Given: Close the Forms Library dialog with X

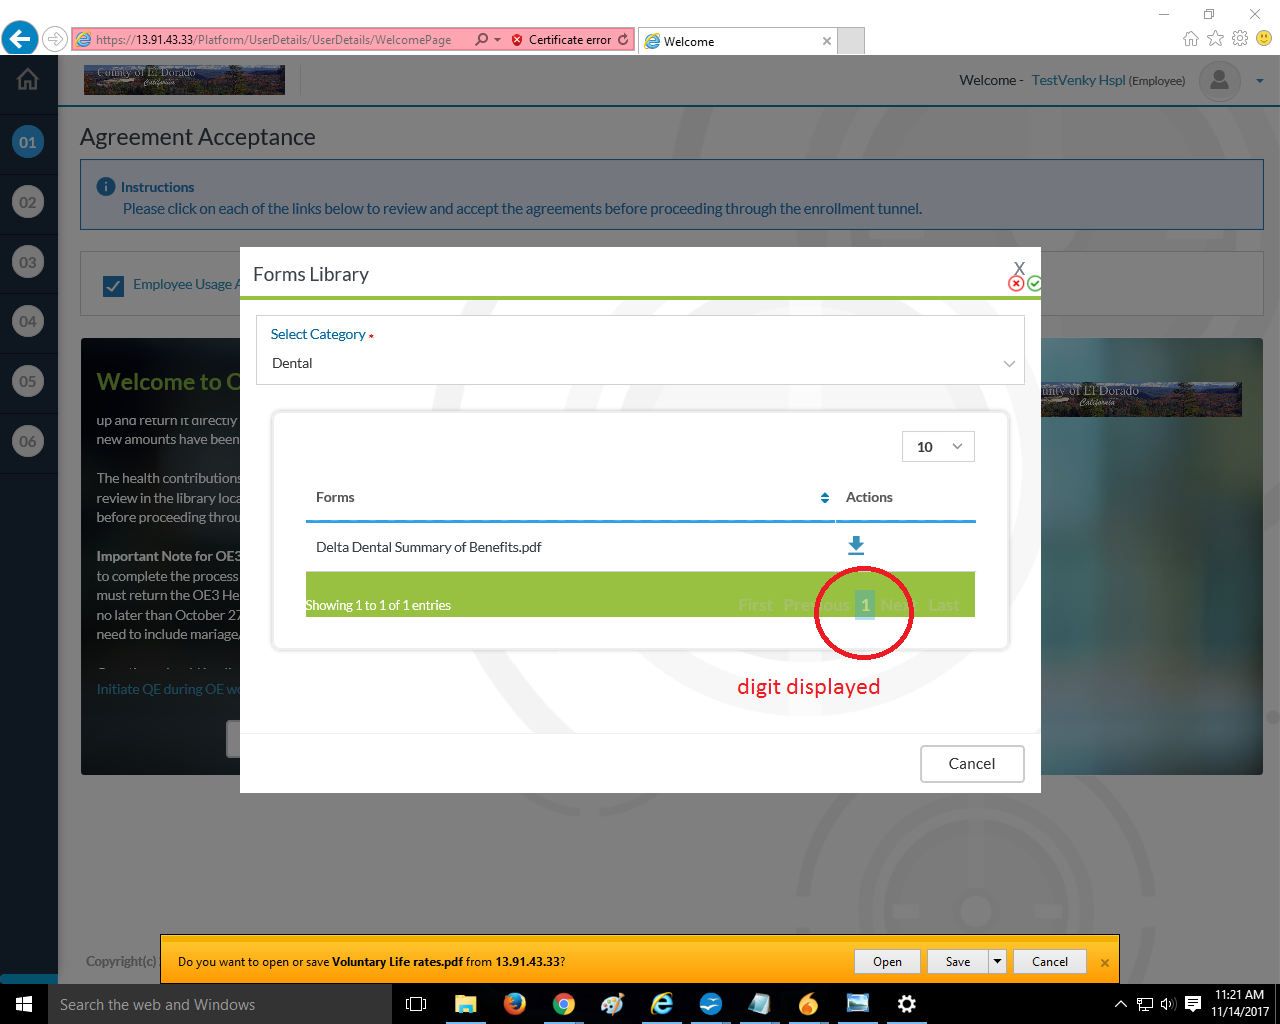Looking at the screenshot, I should (x=1019, y=268).
